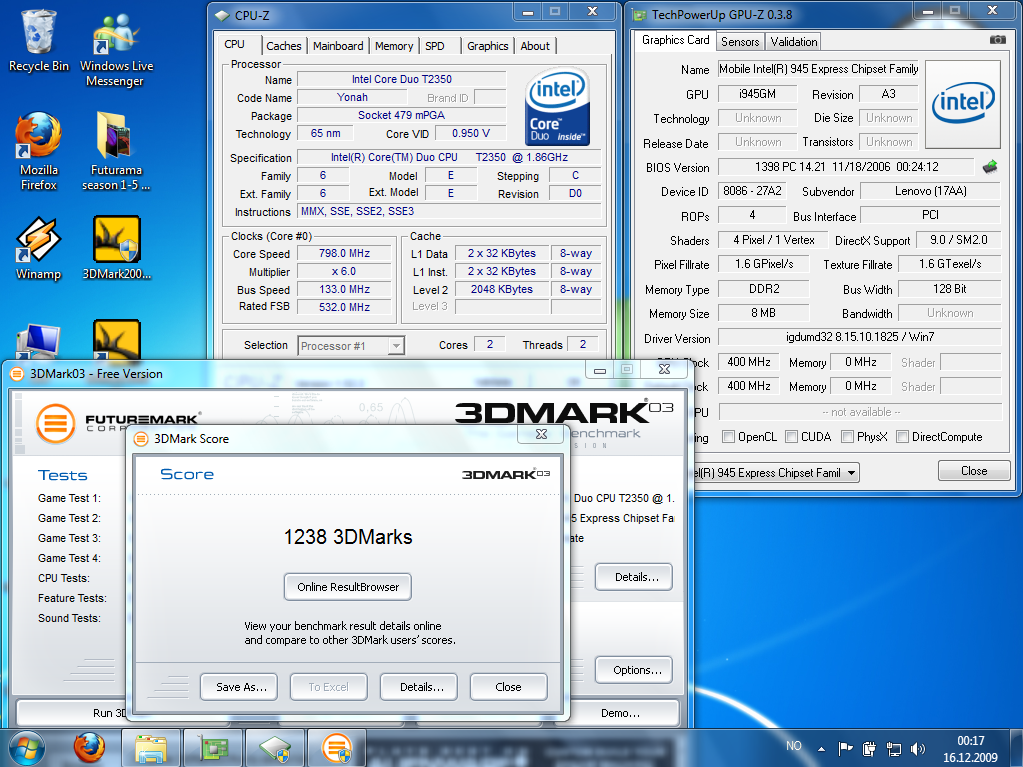This screenshot has height=767, width=1023.
Task: Switch to the Caches tab in CPU-Z
Action: (284, 46)
